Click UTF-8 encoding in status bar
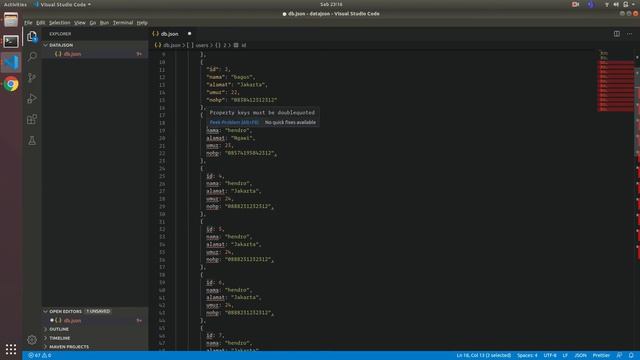This screenshot has width=640, height=360. click(550, 356)
